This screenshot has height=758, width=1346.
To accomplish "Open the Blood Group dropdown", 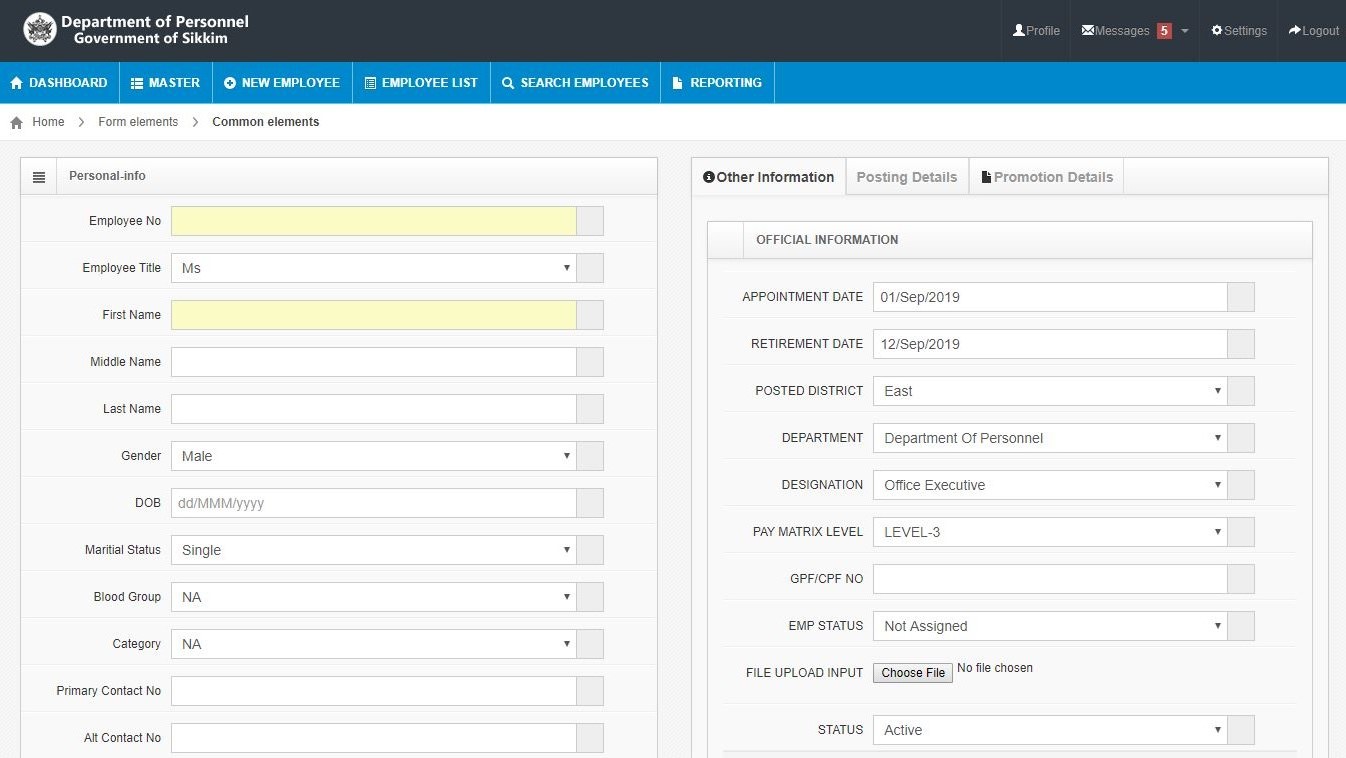I will point(374,597).
